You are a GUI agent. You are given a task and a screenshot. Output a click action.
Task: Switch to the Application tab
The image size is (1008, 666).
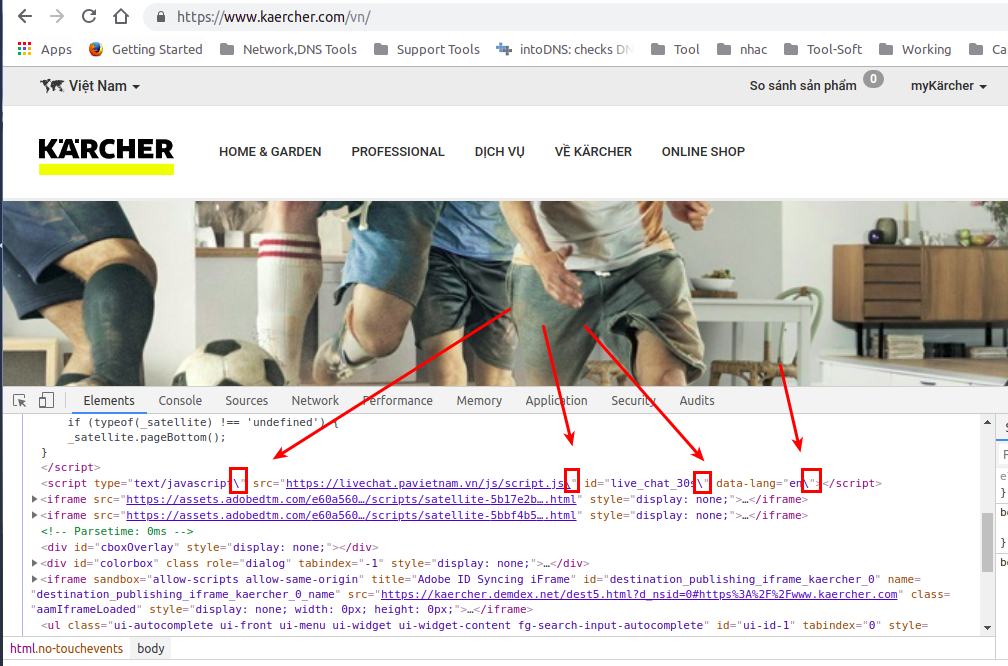click(556, 400)
